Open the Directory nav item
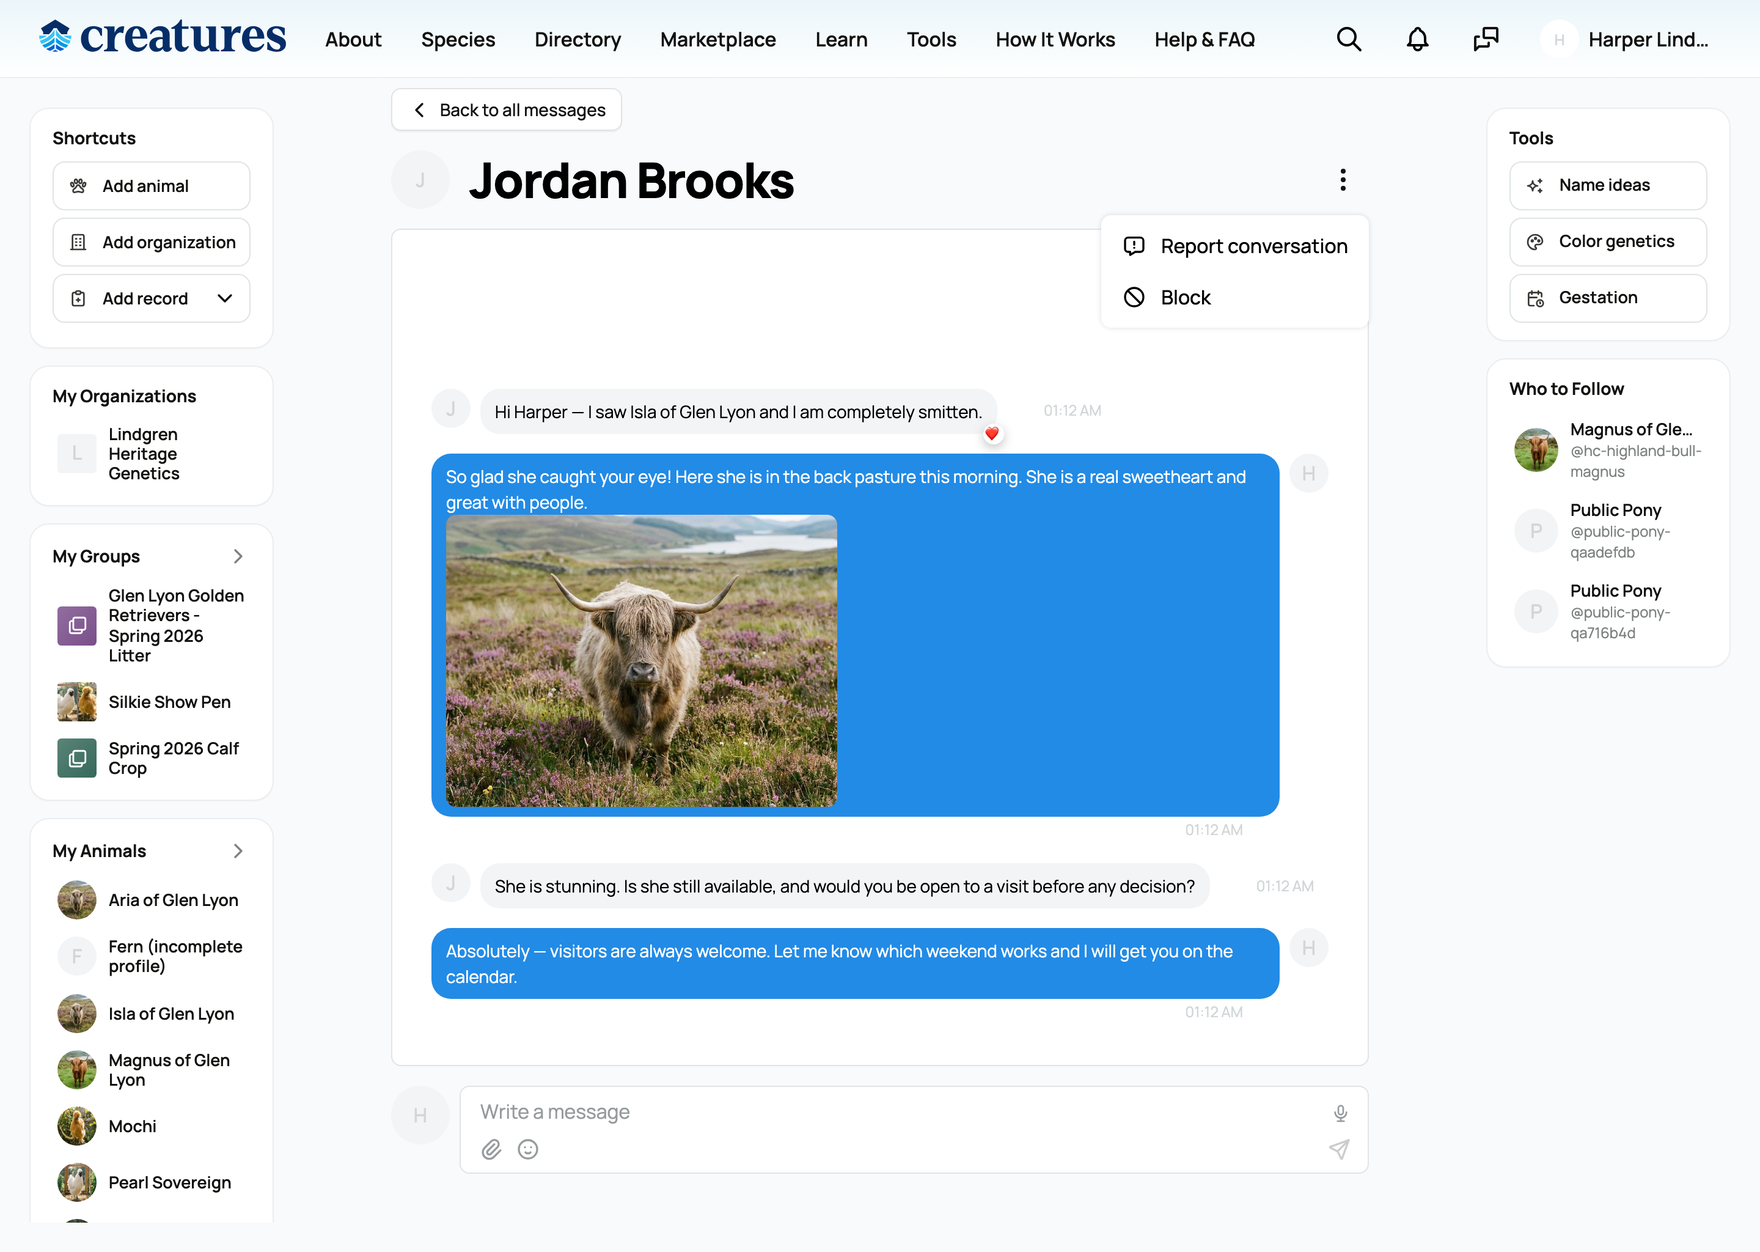Image resolution: width=1760 pixels, height=1252 pixels. 578,39
